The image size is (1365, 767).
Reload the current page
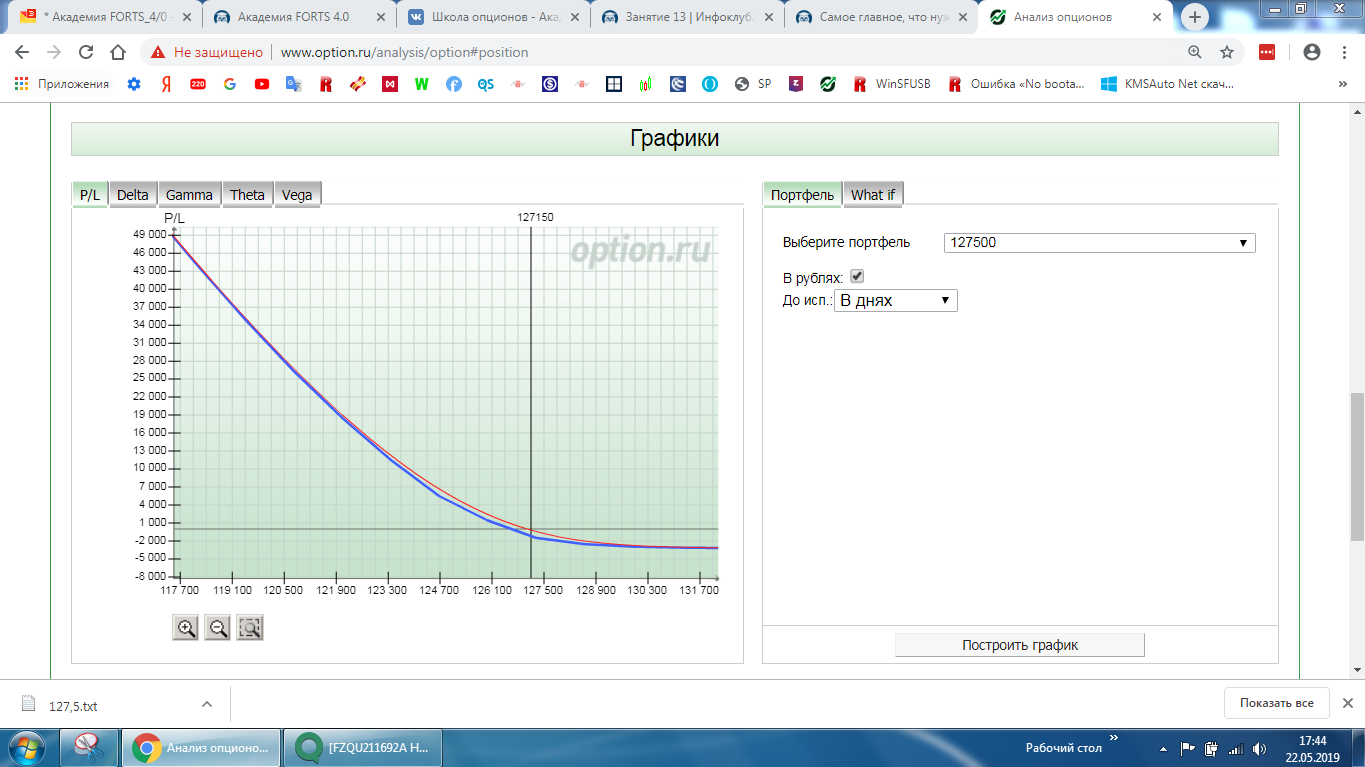[x=86, y=52]
